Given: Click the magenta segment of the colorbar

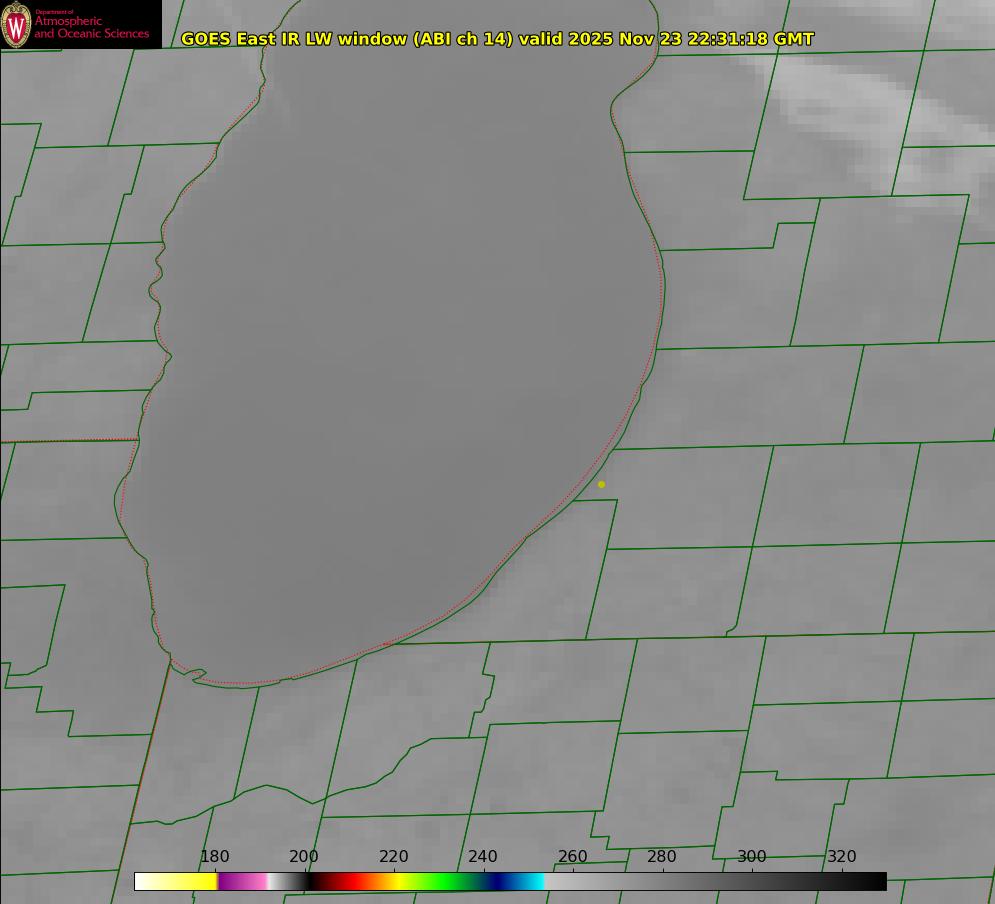Looking at the screenshot, I should [x=241, y=881].
